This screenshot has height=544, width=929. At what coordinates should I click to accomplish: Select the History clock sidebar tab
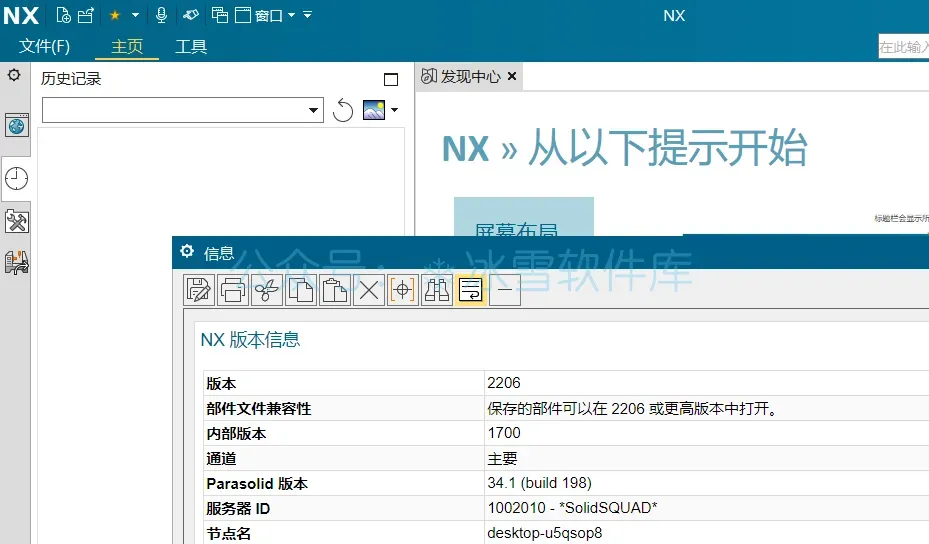[x=17, y=178]
